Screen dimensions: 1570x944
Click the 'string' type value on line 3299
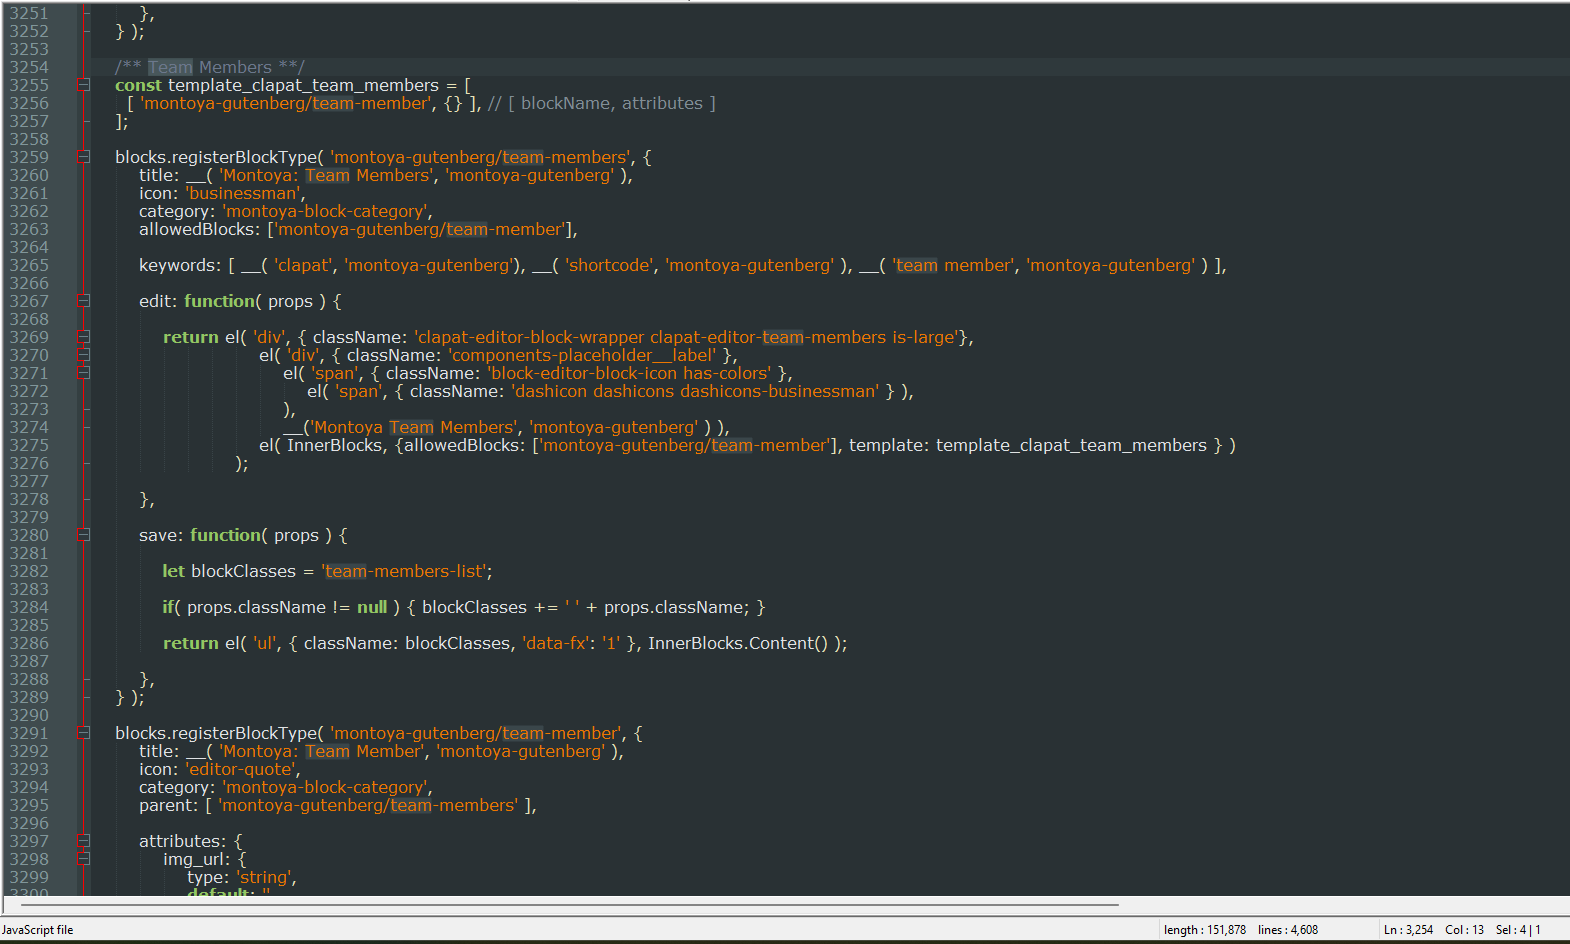click(264, 877)
